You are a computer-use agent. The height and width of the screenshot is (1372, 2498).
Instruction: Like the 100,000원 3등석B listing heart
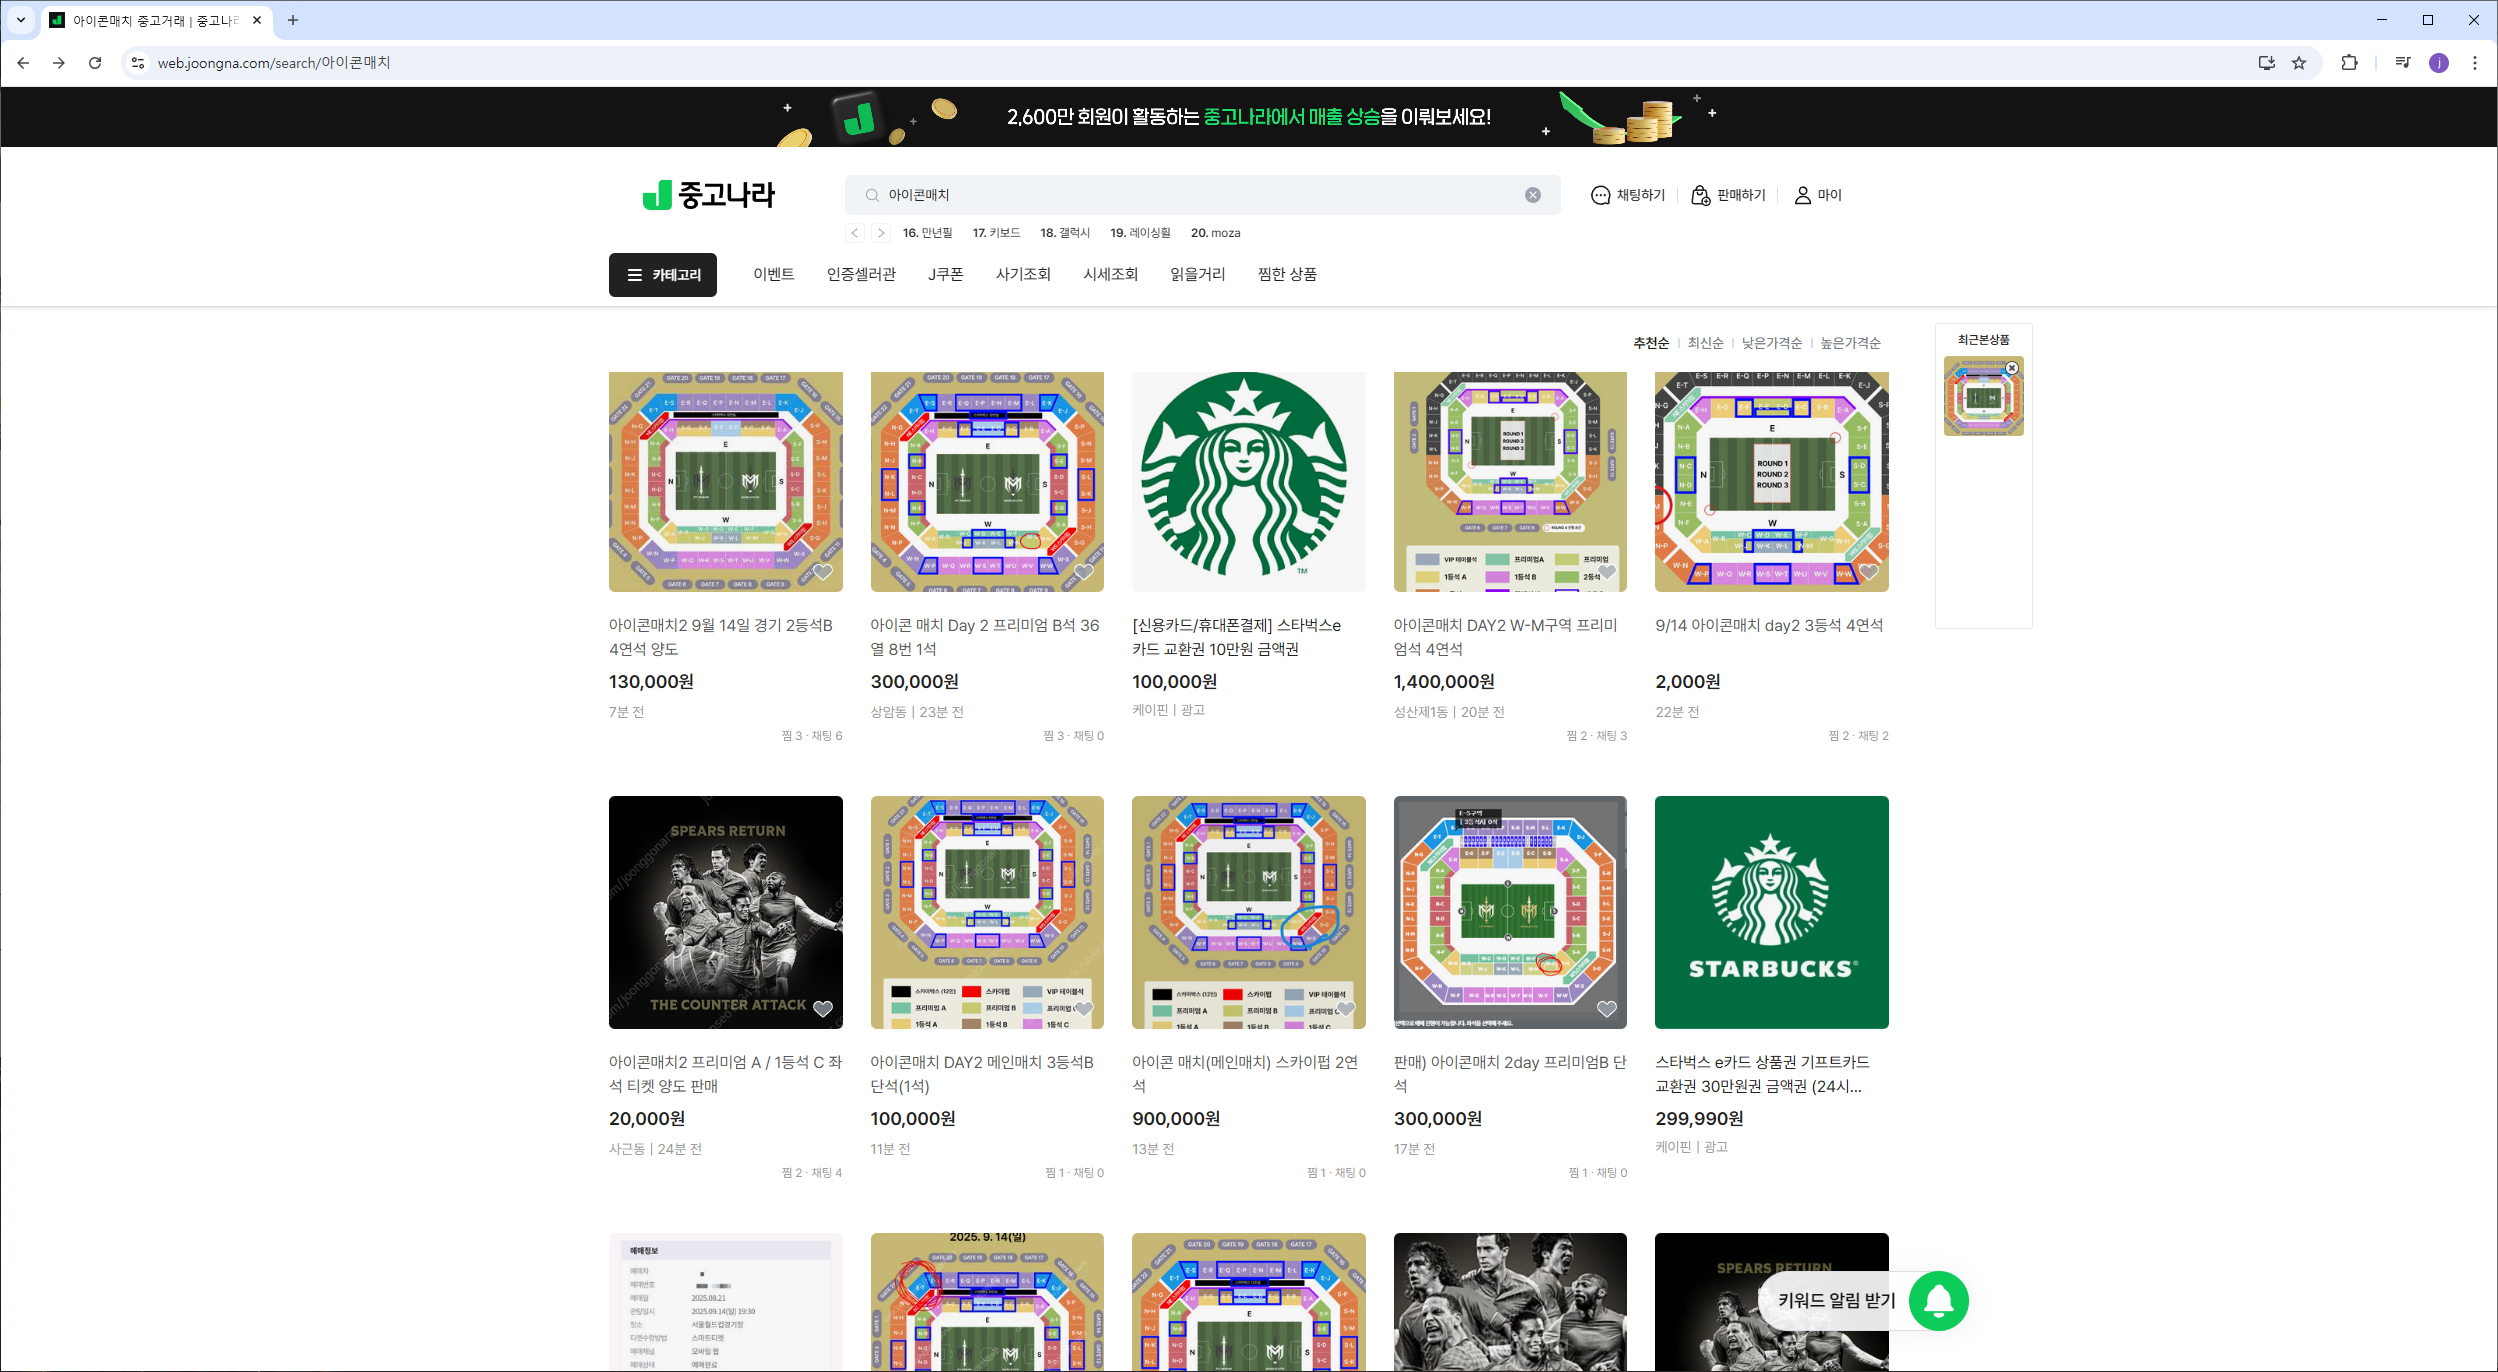click(1084, 1009)
